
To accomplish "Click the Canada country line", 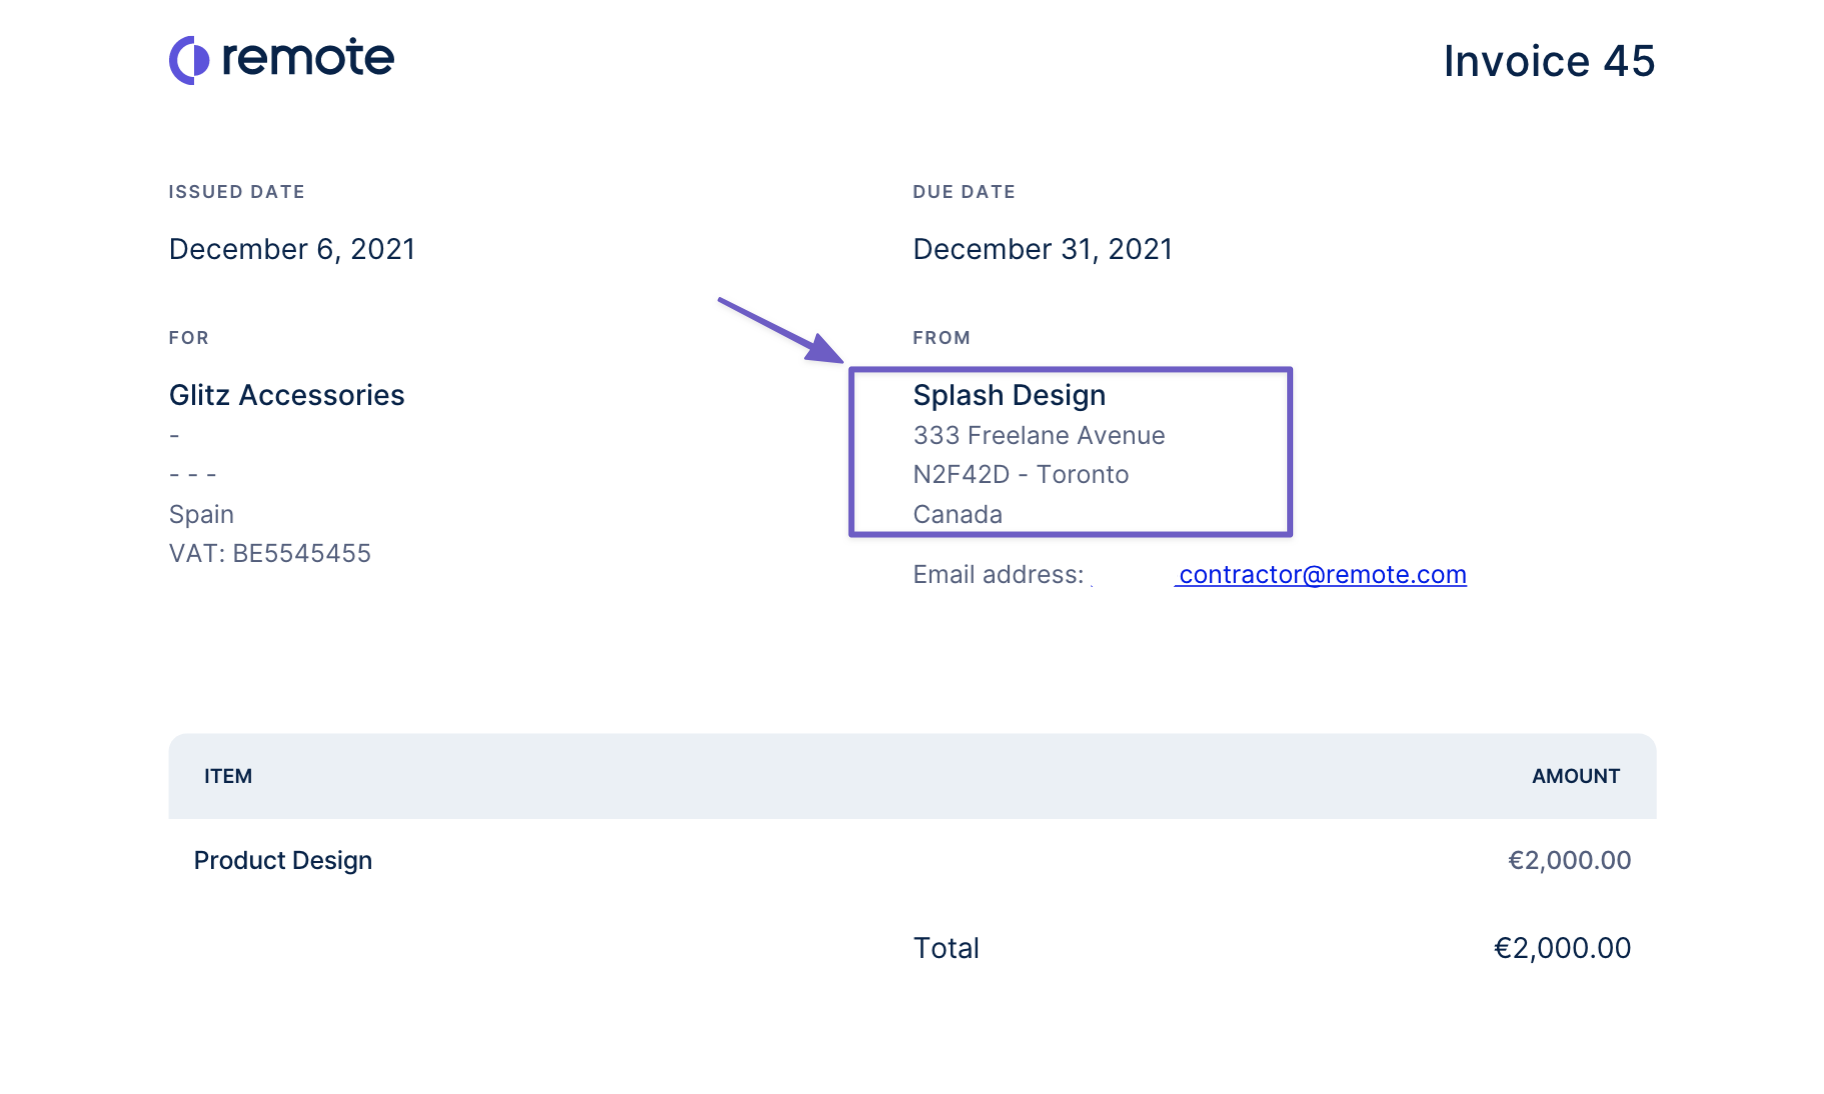I will [957, 514].
